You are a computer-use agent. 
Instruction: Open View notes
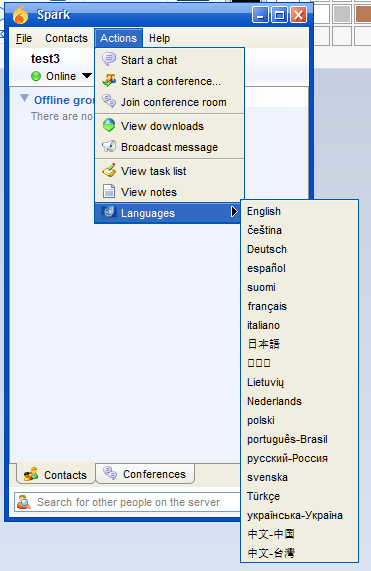coord(169,192)
